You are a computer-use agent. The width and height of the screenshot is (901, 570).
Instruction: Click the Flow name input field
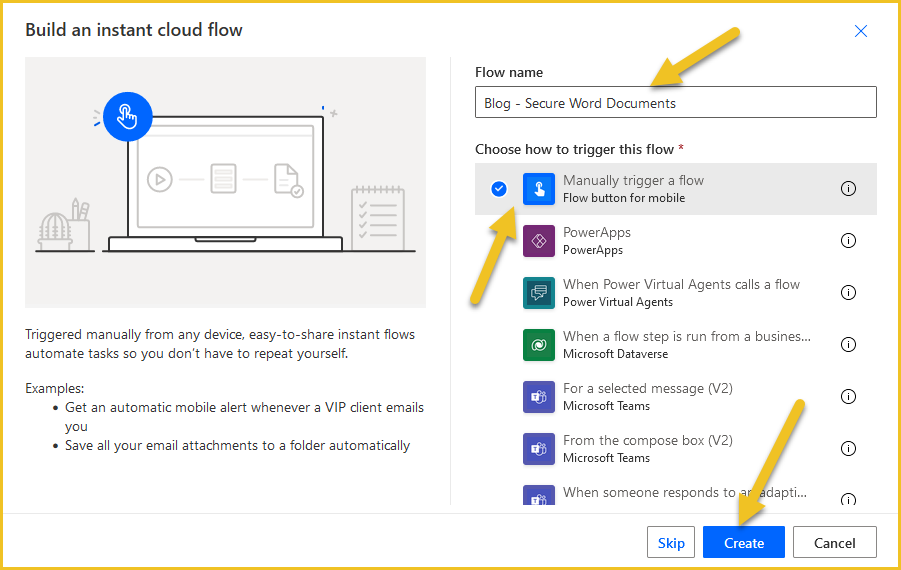[676, 102]
